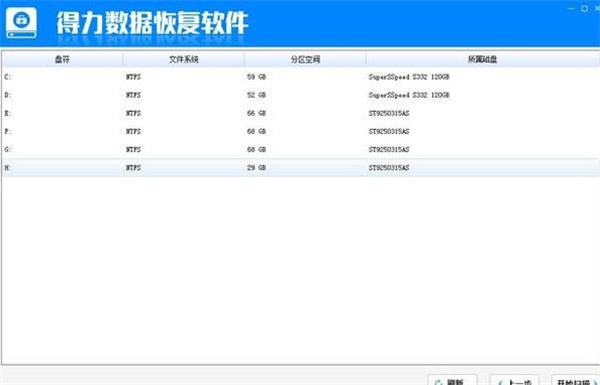This screenshot has width=600, height=385.
Task: Click the 66 GB partition size
Action: [x=256, y=113]
